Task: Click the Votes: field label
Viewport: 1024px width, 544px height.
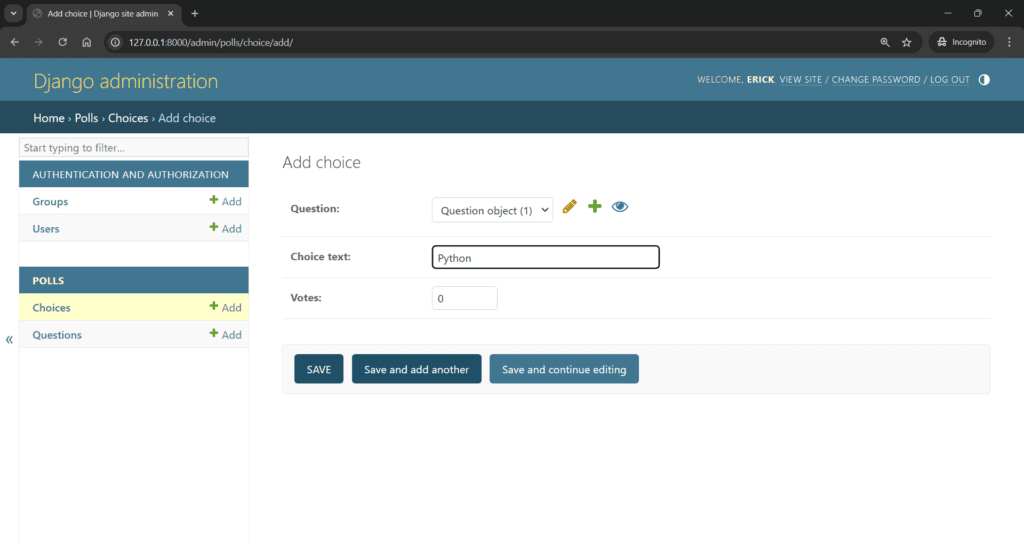Action: [x=306, y=298]
